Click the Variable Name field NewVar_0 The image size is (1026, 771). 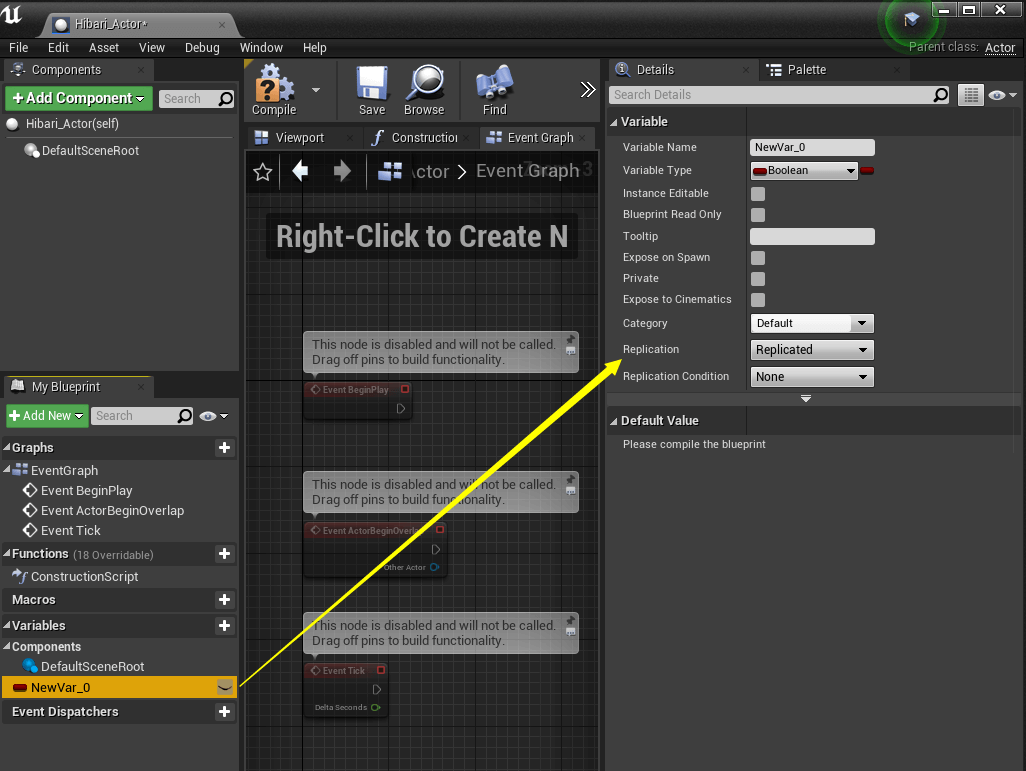[812, 147]
